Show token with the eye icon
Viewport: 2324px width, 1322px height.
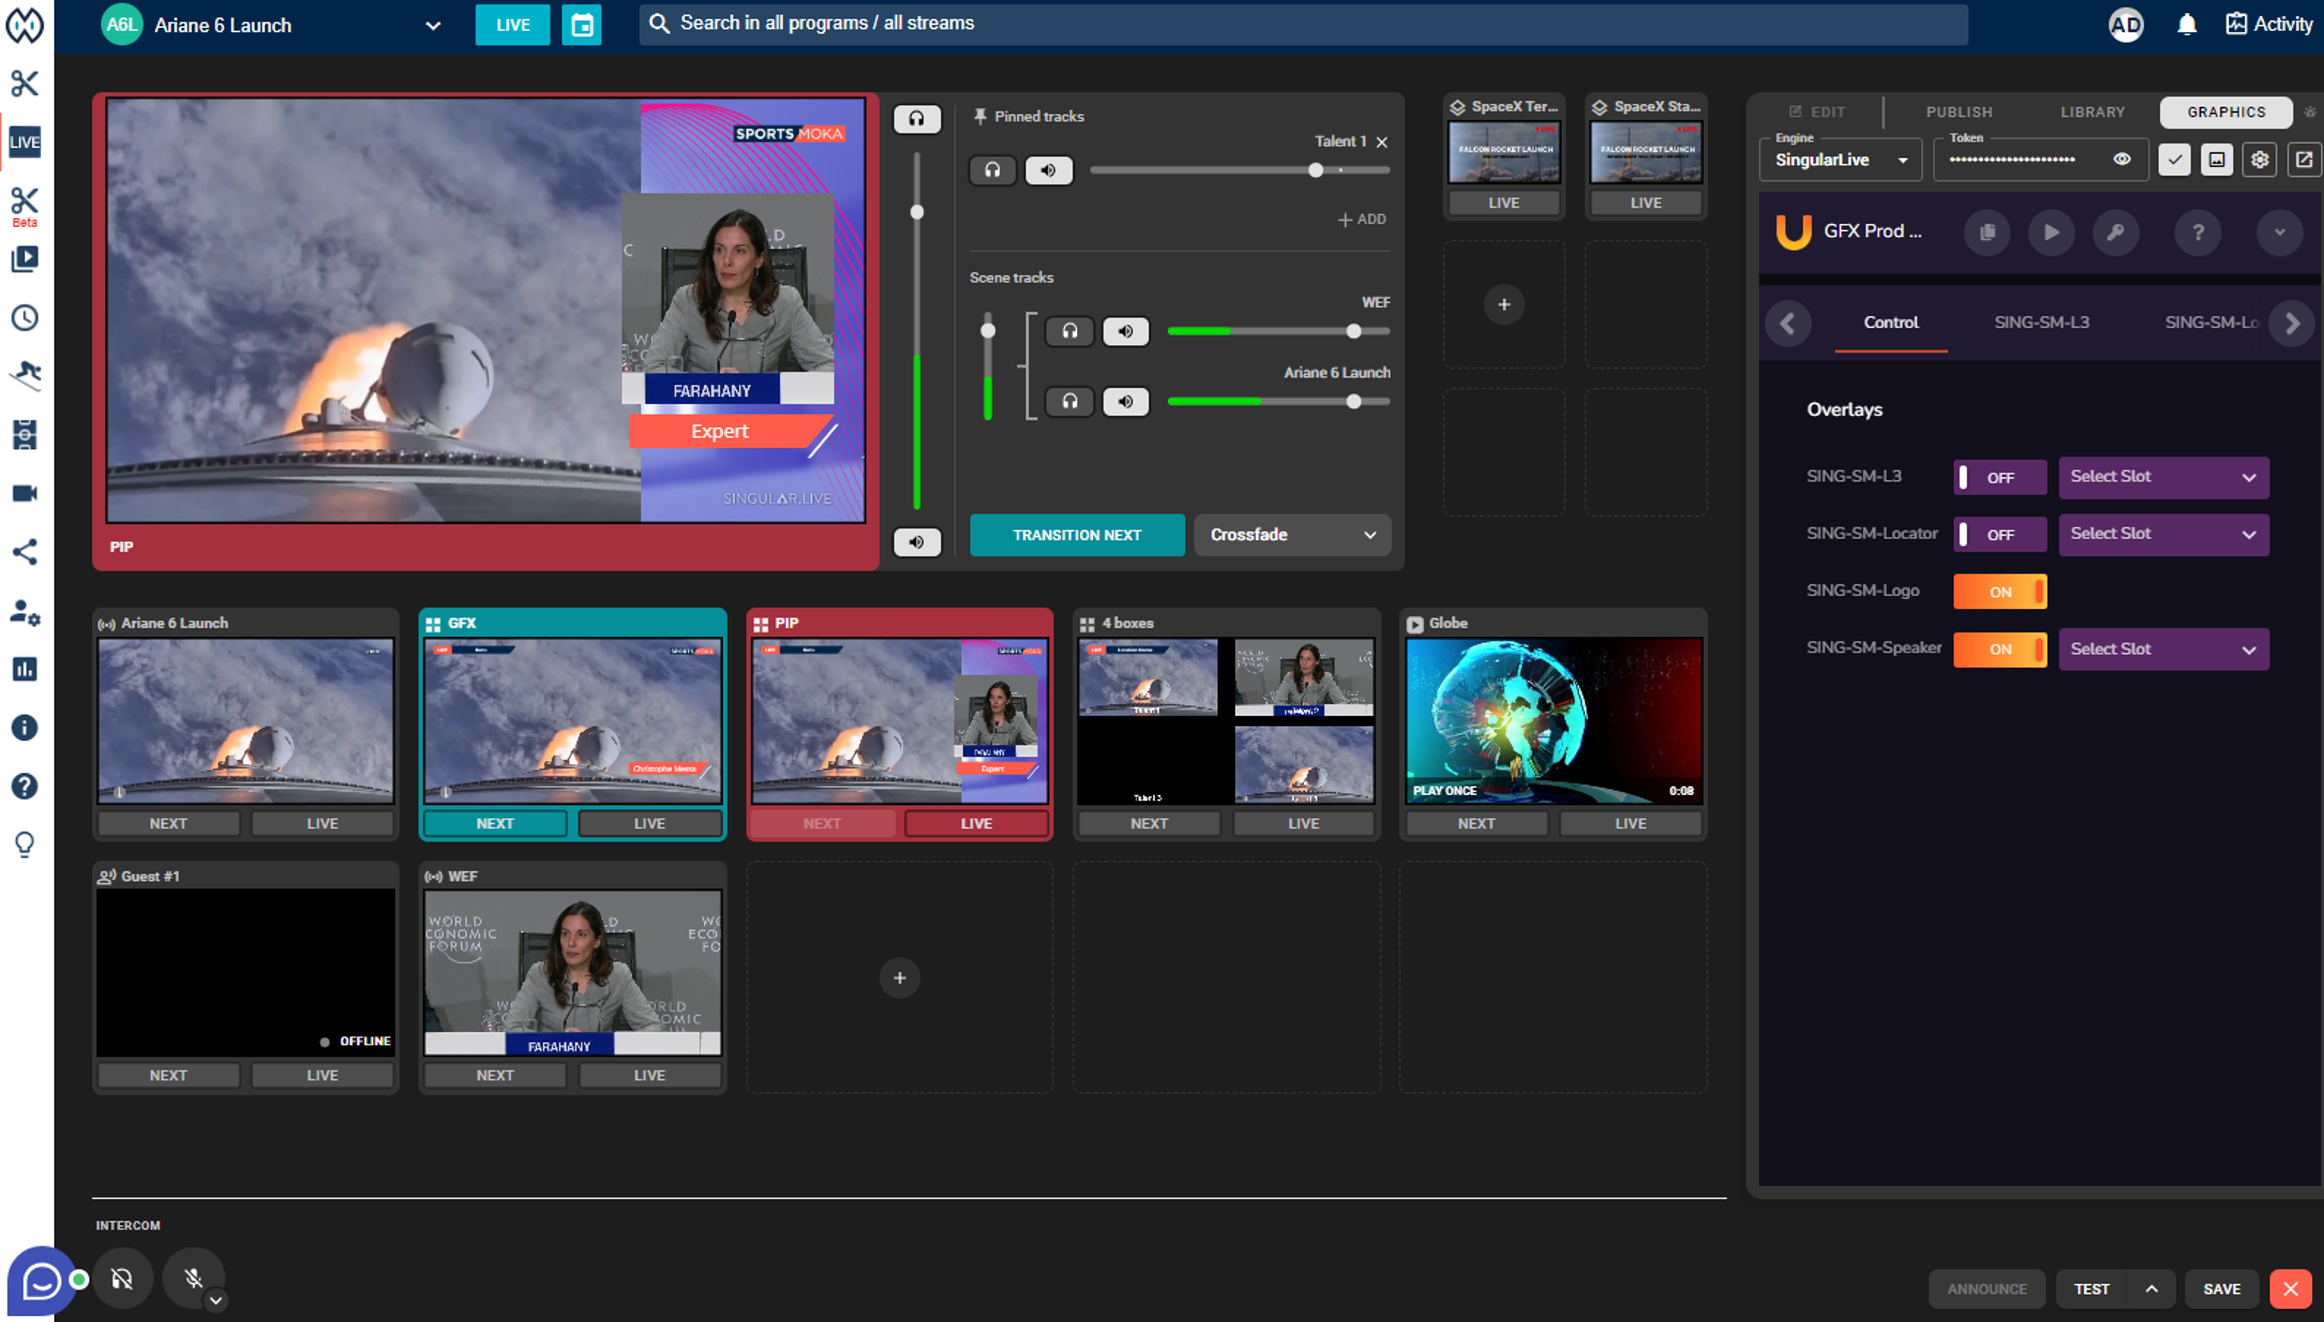2121,160
